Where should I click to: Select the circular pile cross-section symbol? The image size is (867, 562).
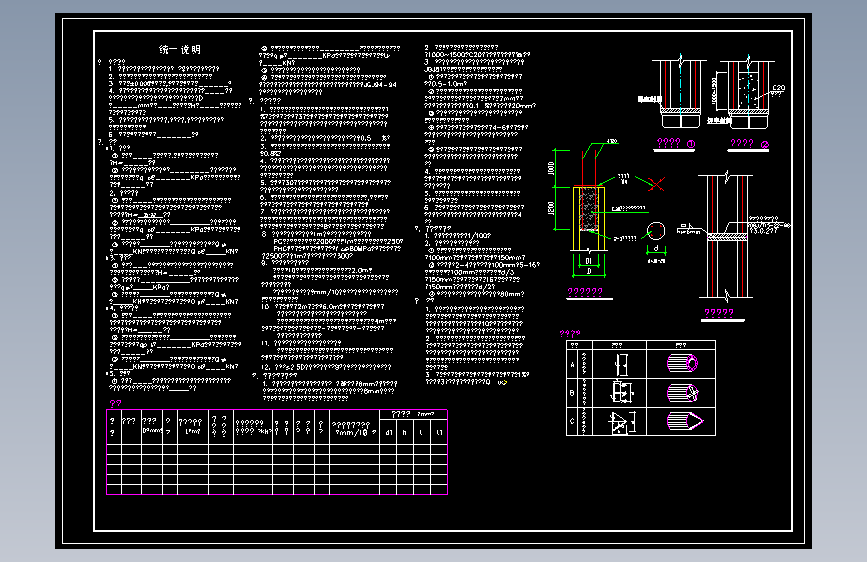[656, 231]
